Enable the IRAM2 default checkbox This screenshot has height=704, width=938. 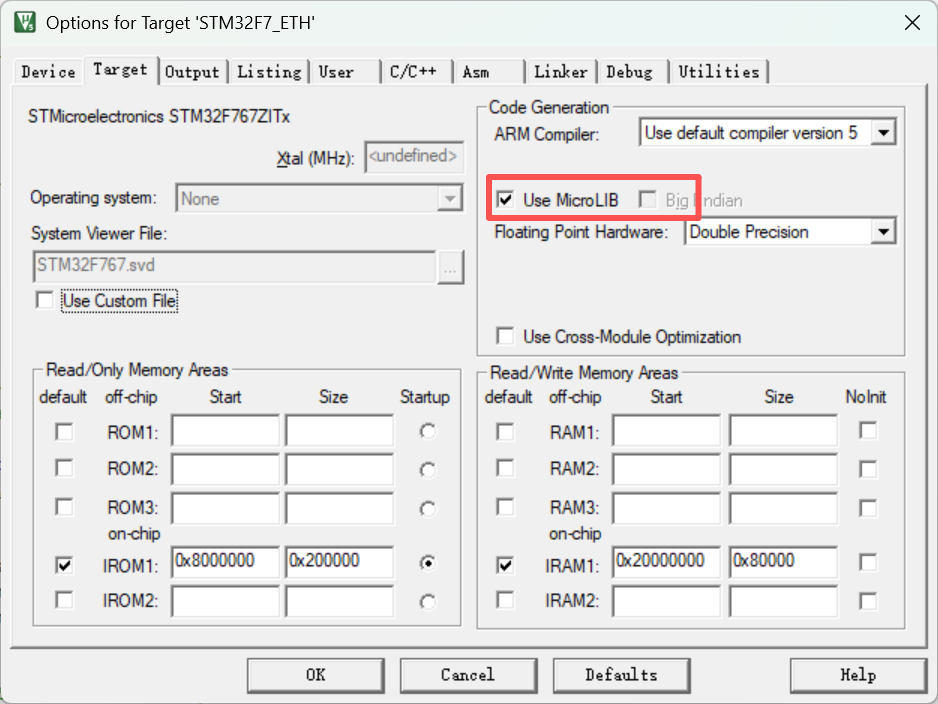505,600
